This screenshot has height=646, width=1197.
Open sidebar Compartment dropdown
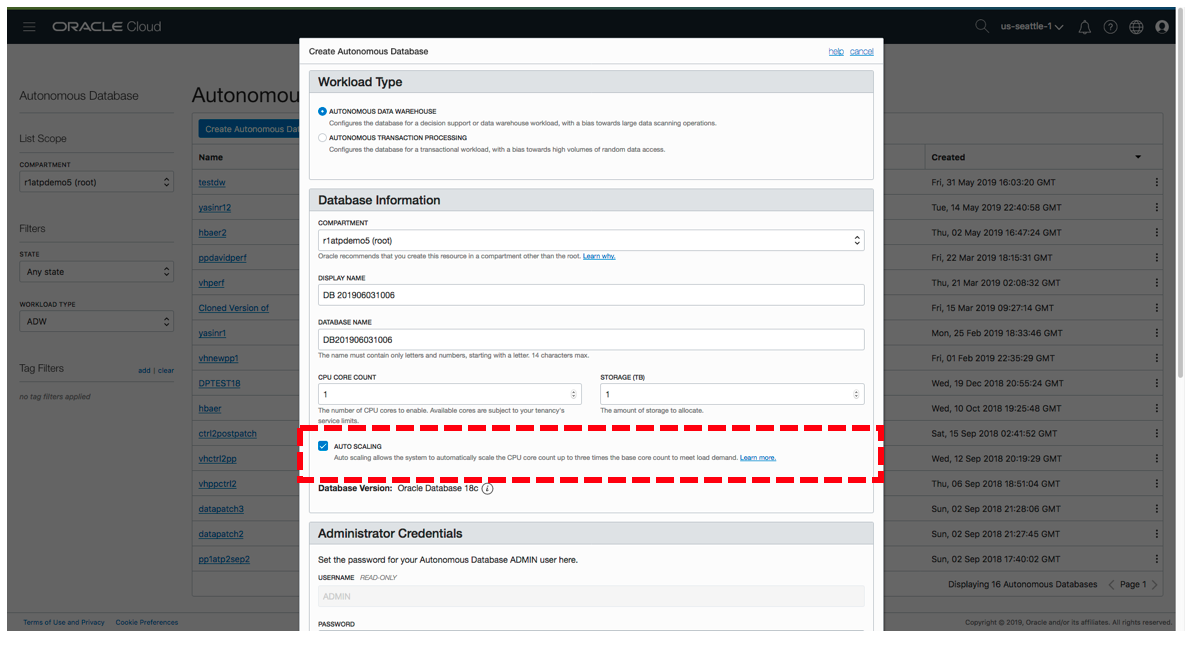96,182
